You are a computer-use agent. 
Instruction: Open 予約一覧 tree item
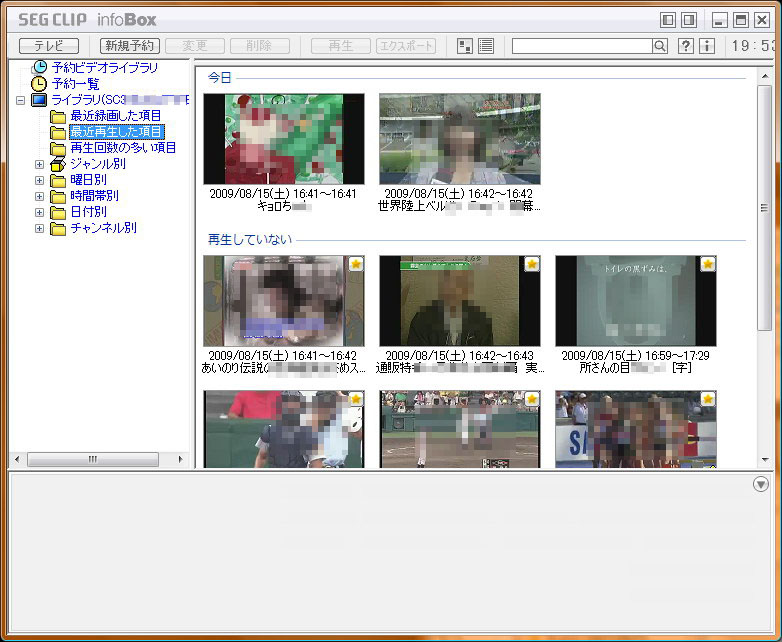pos(76,83)
